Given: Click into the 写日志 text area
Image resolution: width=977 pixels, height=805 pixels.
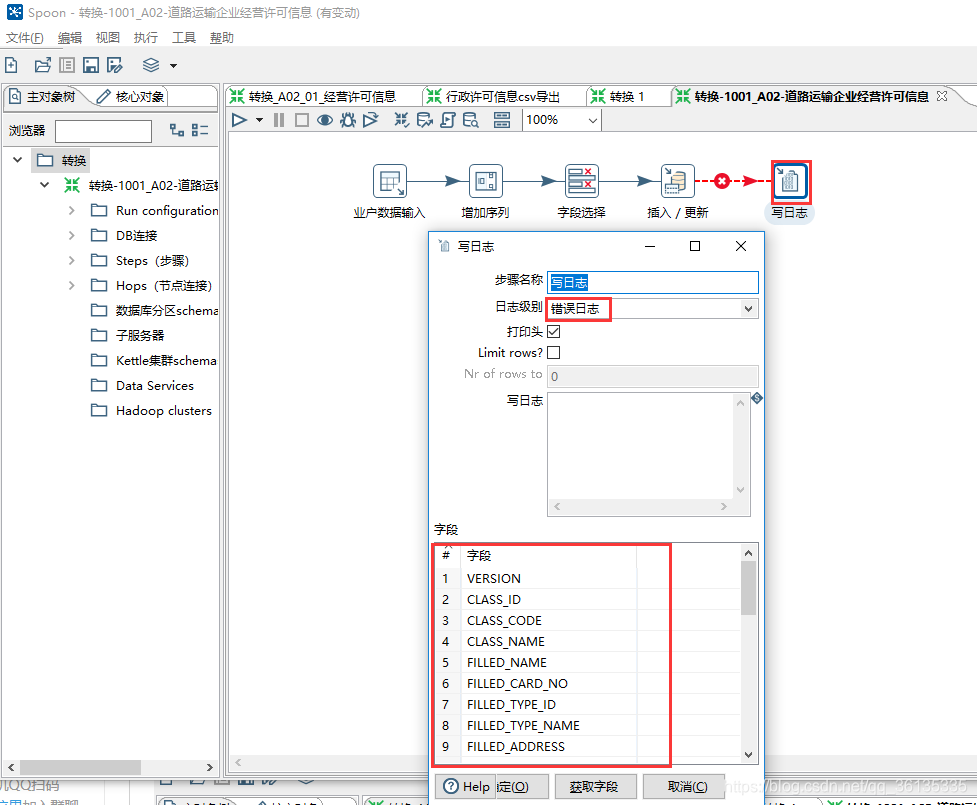Looking at the screenshot, I should point(642,447).
